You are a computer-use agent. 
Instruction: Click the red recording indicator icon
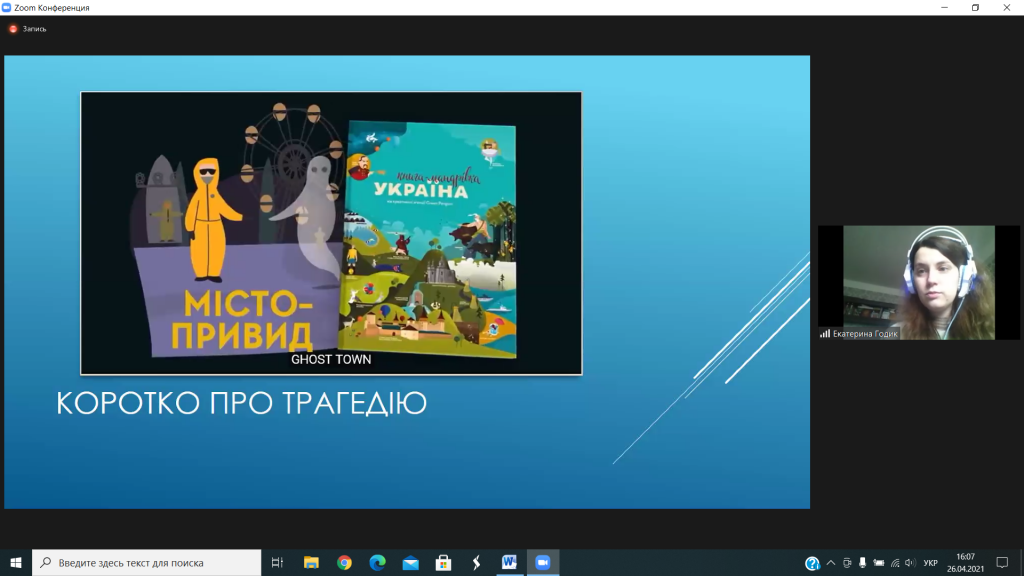(12, 29)
